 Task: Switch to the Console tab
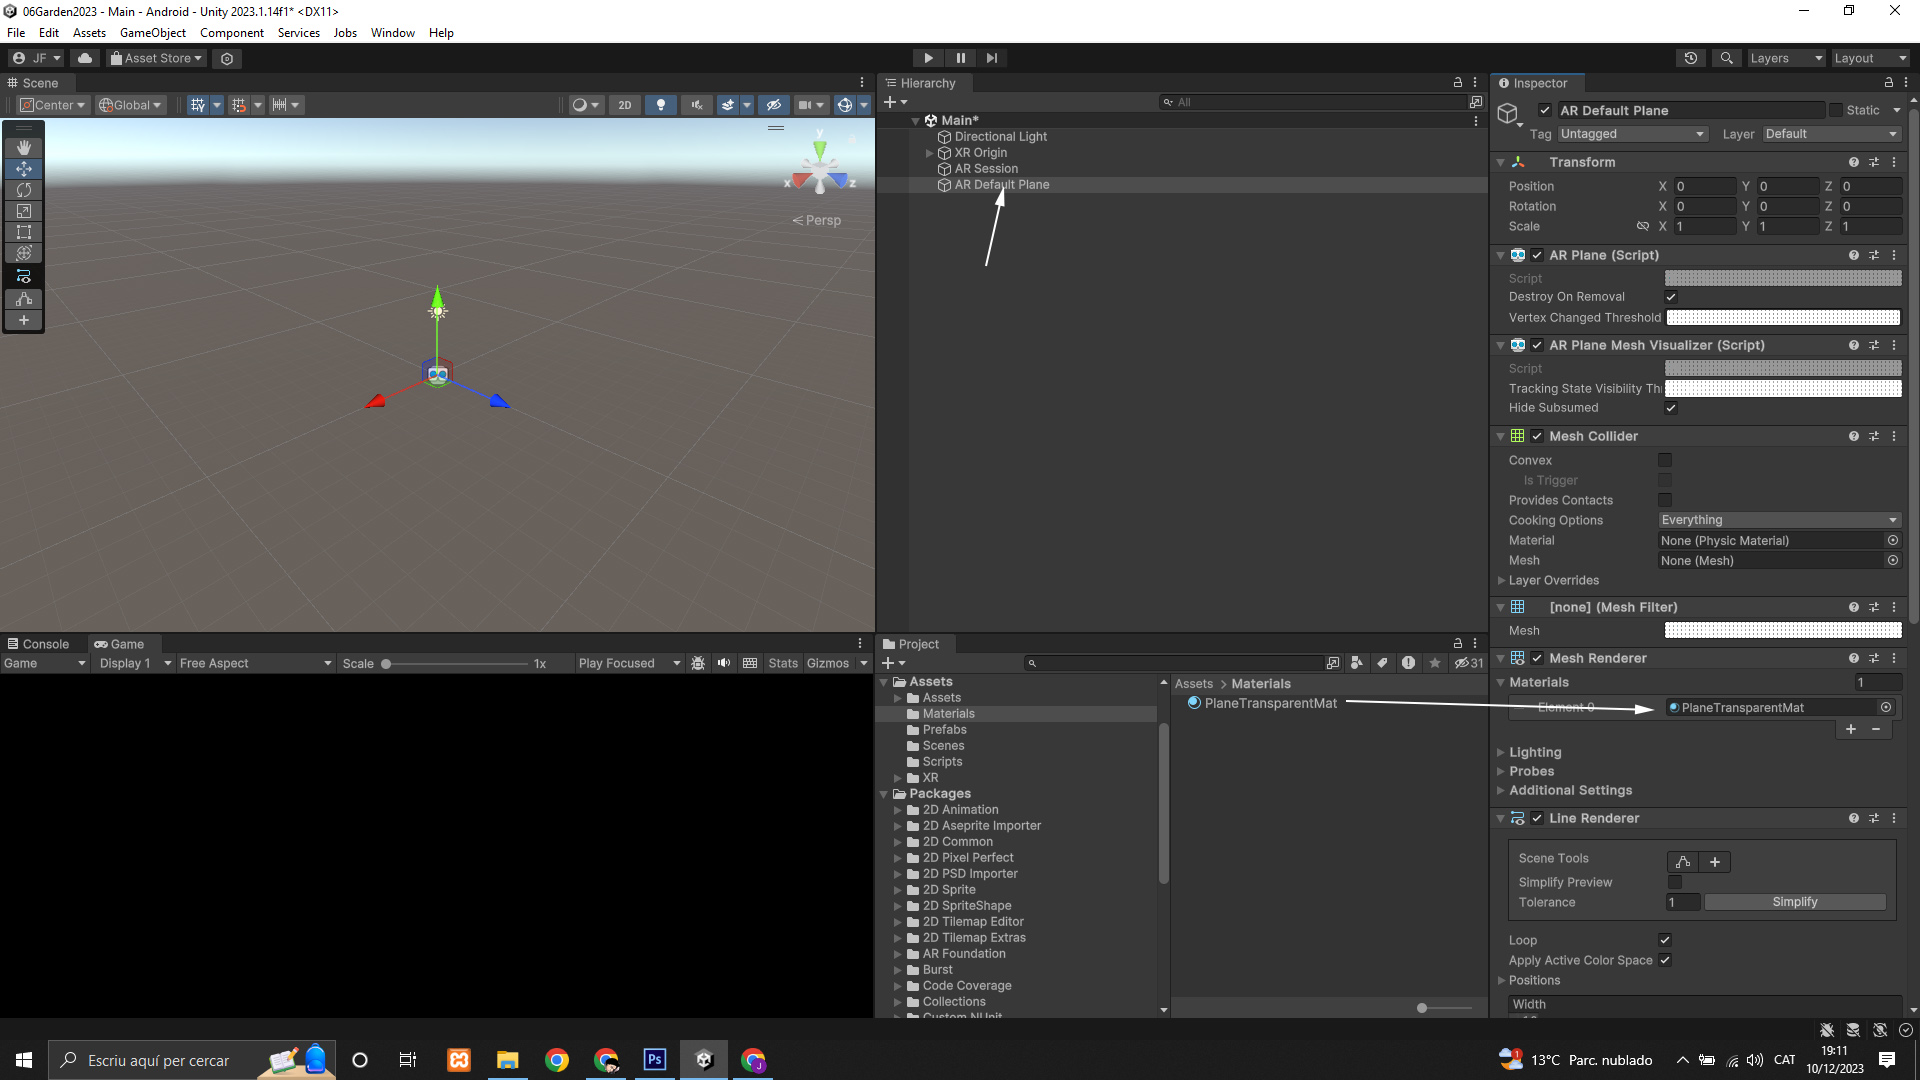38,644
